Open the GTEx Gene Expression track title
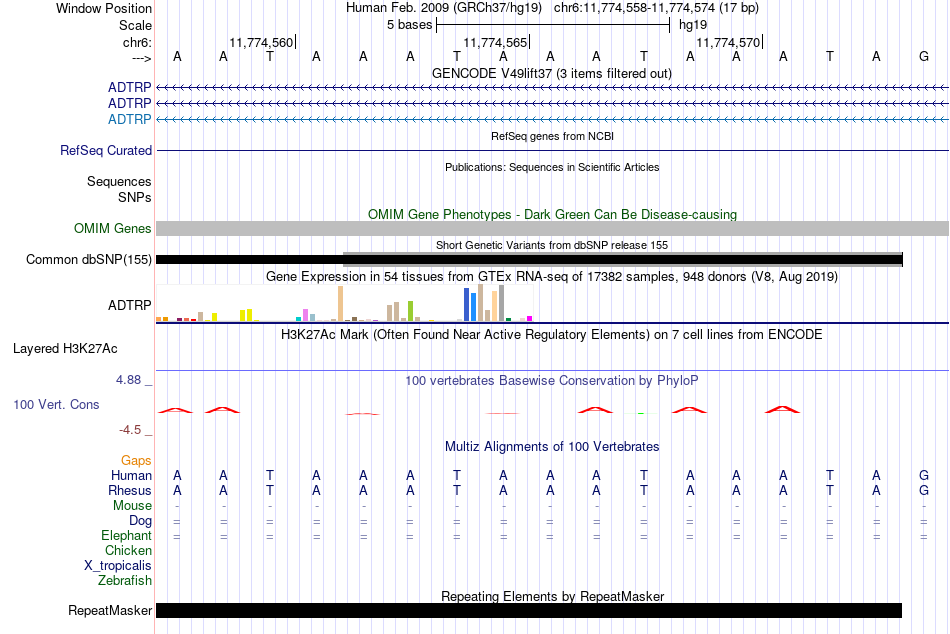Viewport: 950px width, 634px height. [x=552, y=276]
